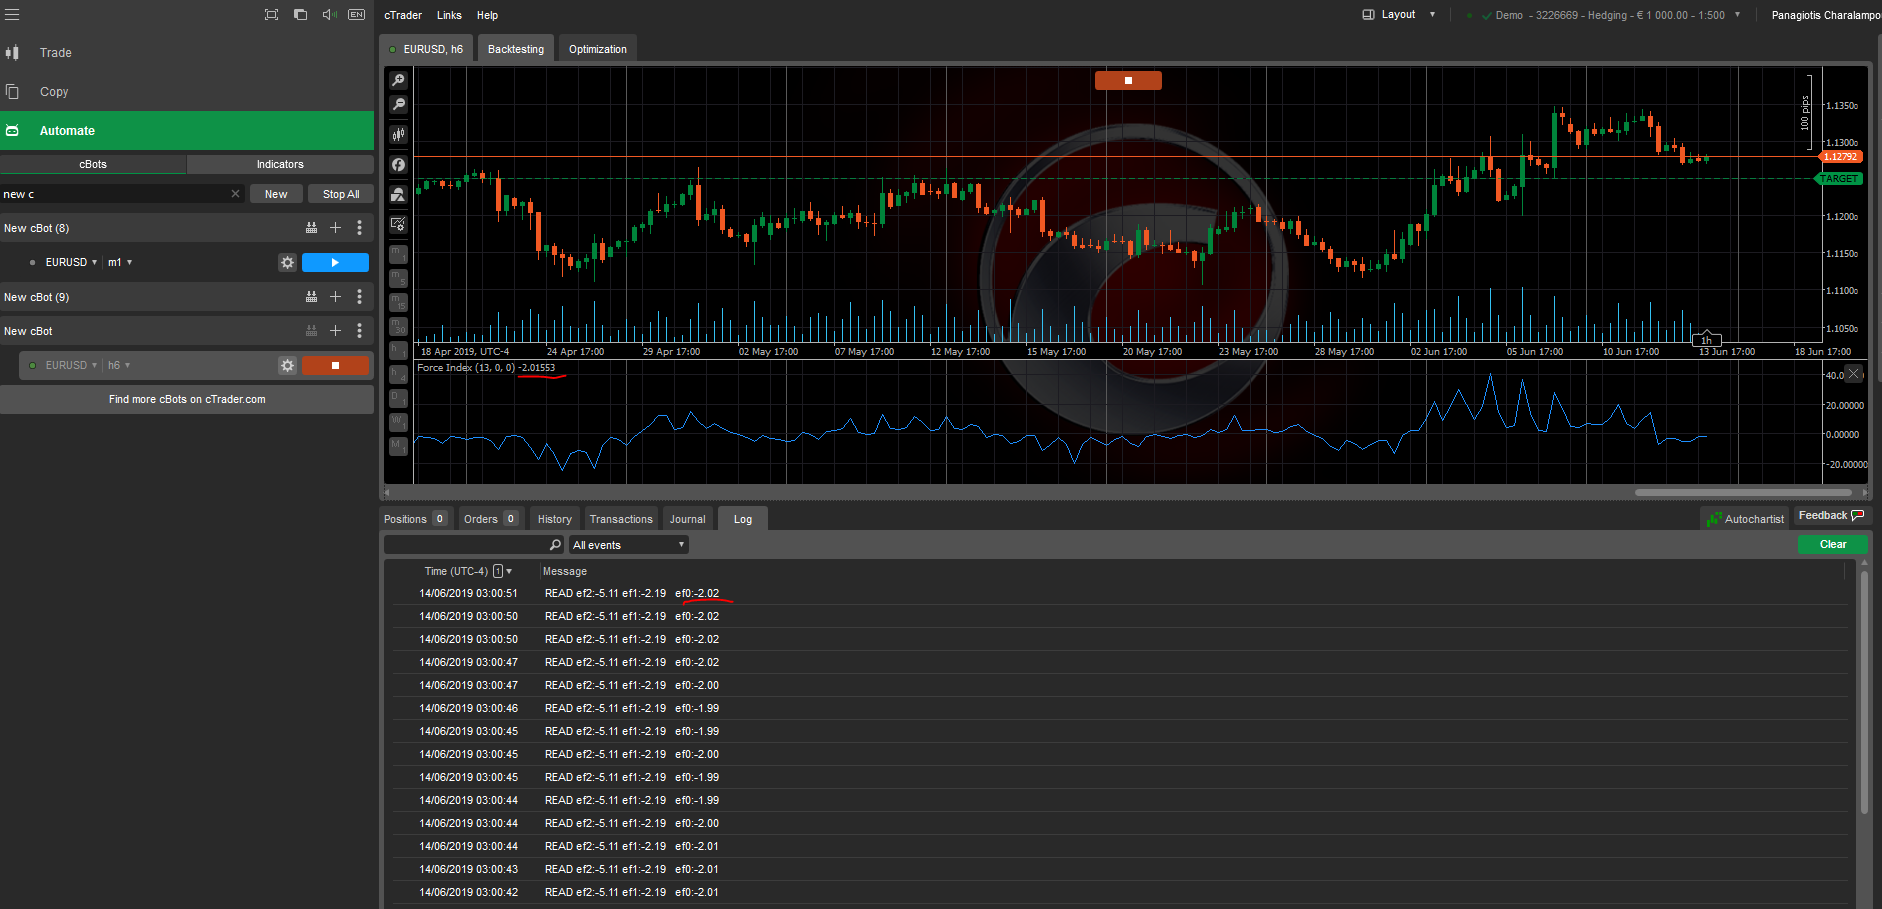Mute sounds with the speaker icon
This screenshot has height=909, width=1882.
pyautogui.click(x=329, y=15)
